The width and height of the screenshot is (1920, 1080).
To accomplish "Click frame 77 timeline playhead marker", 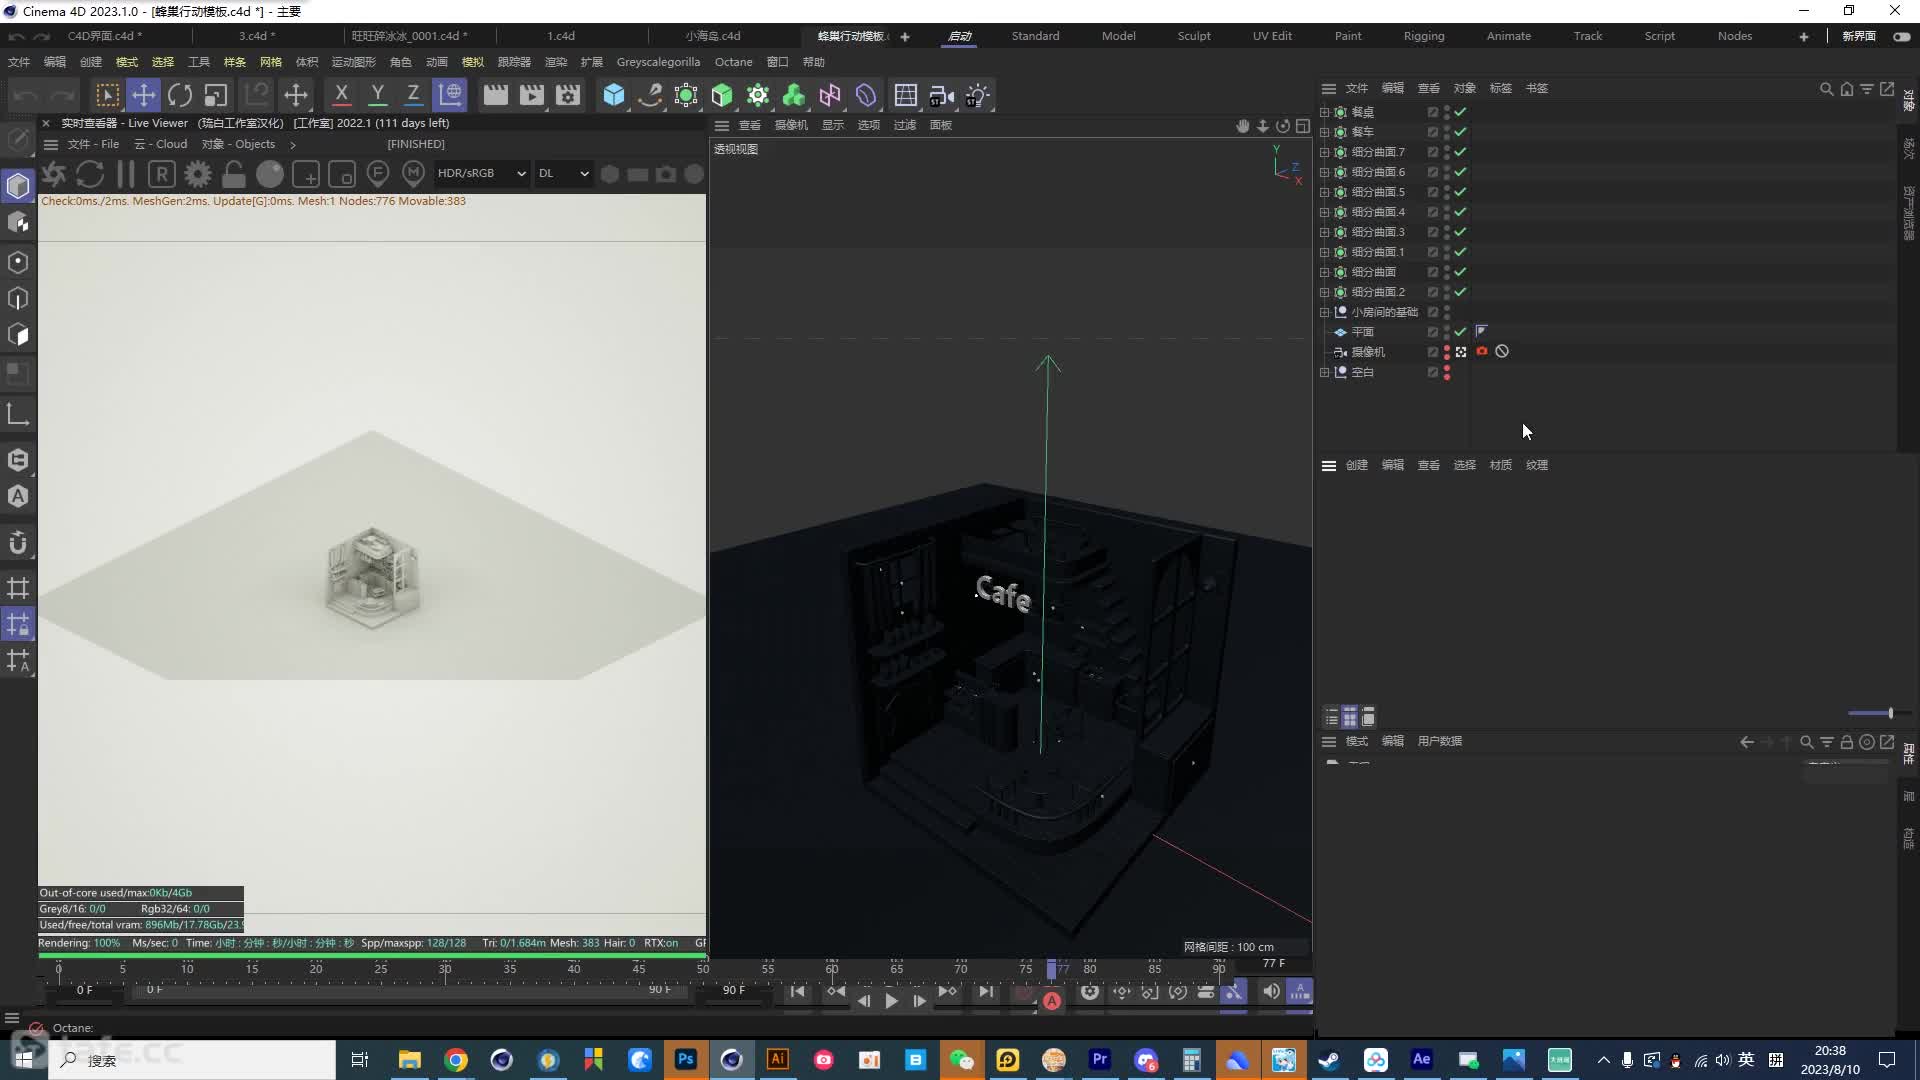I will pyautogui.click(x=1051, y=968).
